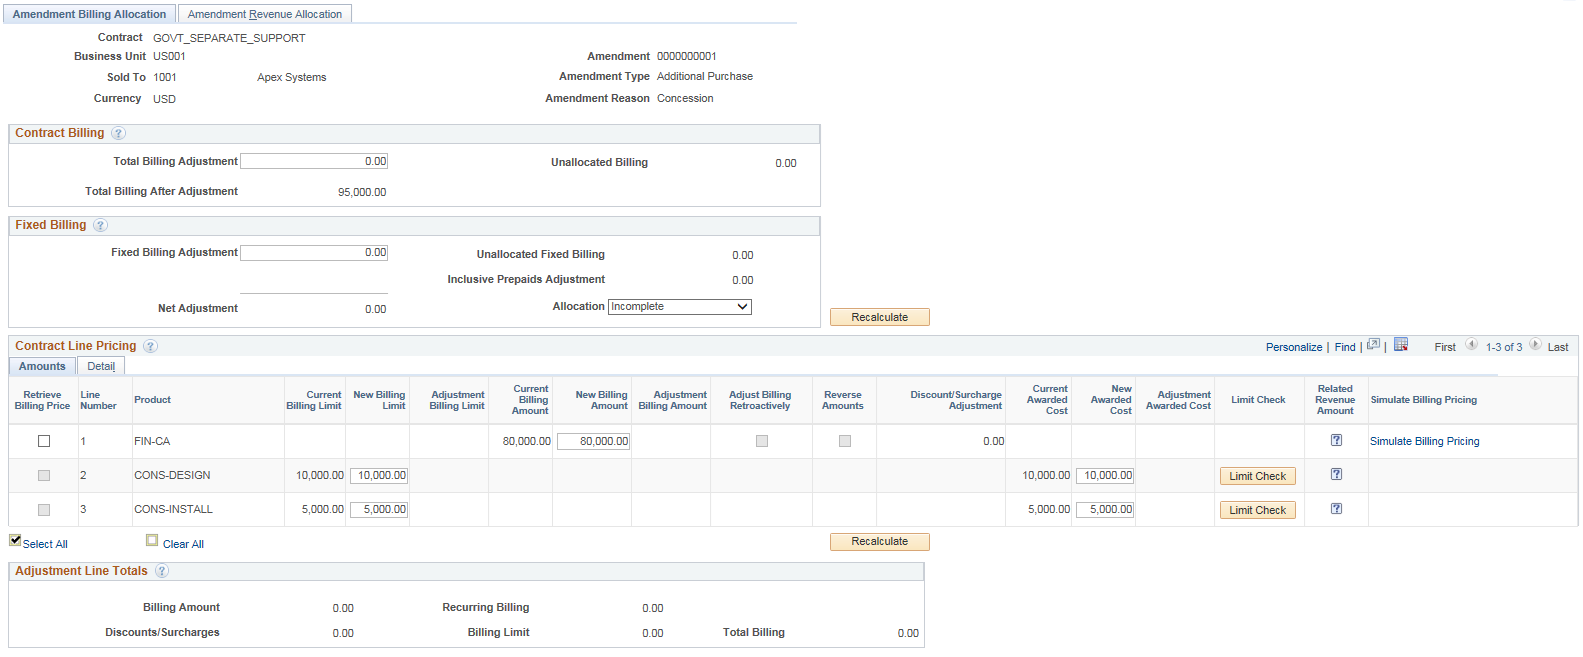Toggle Reverse Amounts checkbox for FIN-CA
This screenshot has height=657, width=1583.
(x=845, y=441)
